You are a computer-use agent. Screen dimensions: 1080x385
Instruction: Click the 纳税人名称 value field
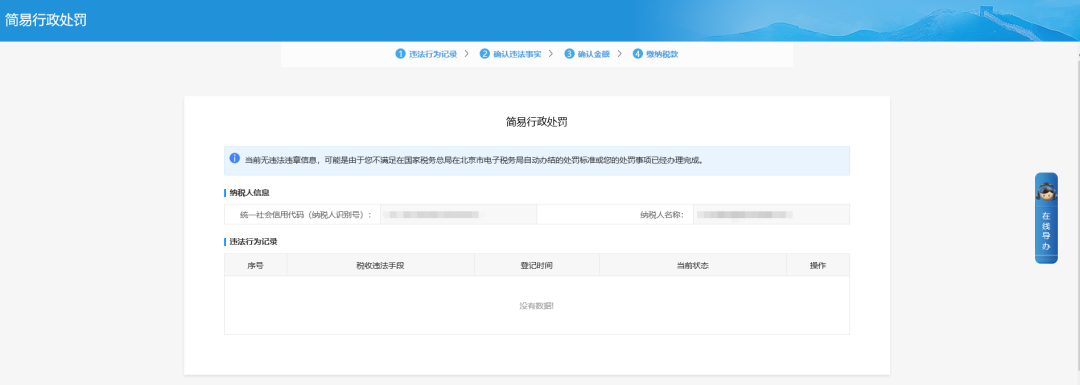[x=771, y=215]
